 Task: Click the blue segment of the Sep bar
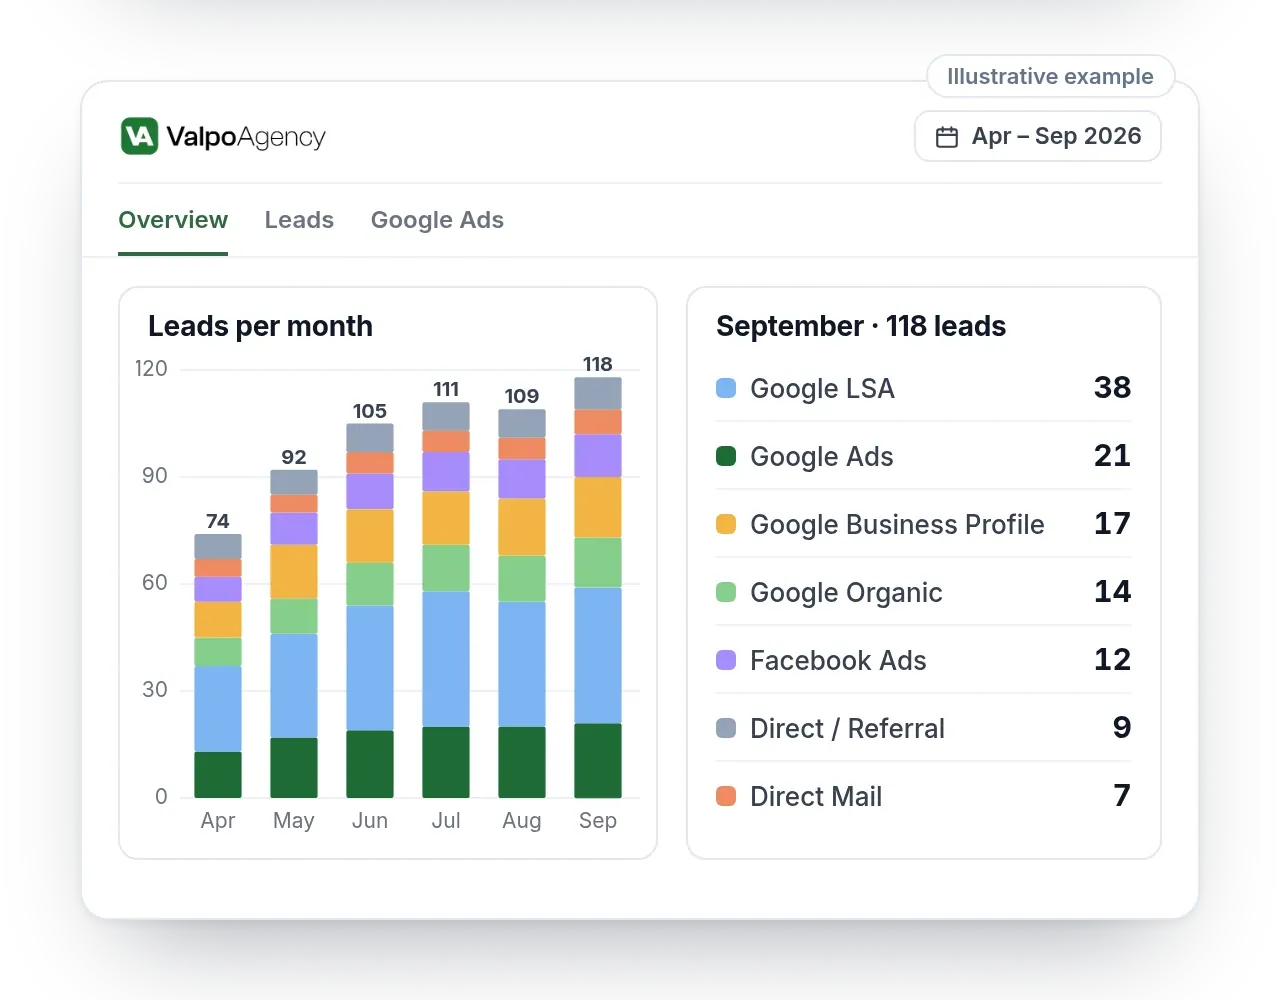tap(598, 655)
